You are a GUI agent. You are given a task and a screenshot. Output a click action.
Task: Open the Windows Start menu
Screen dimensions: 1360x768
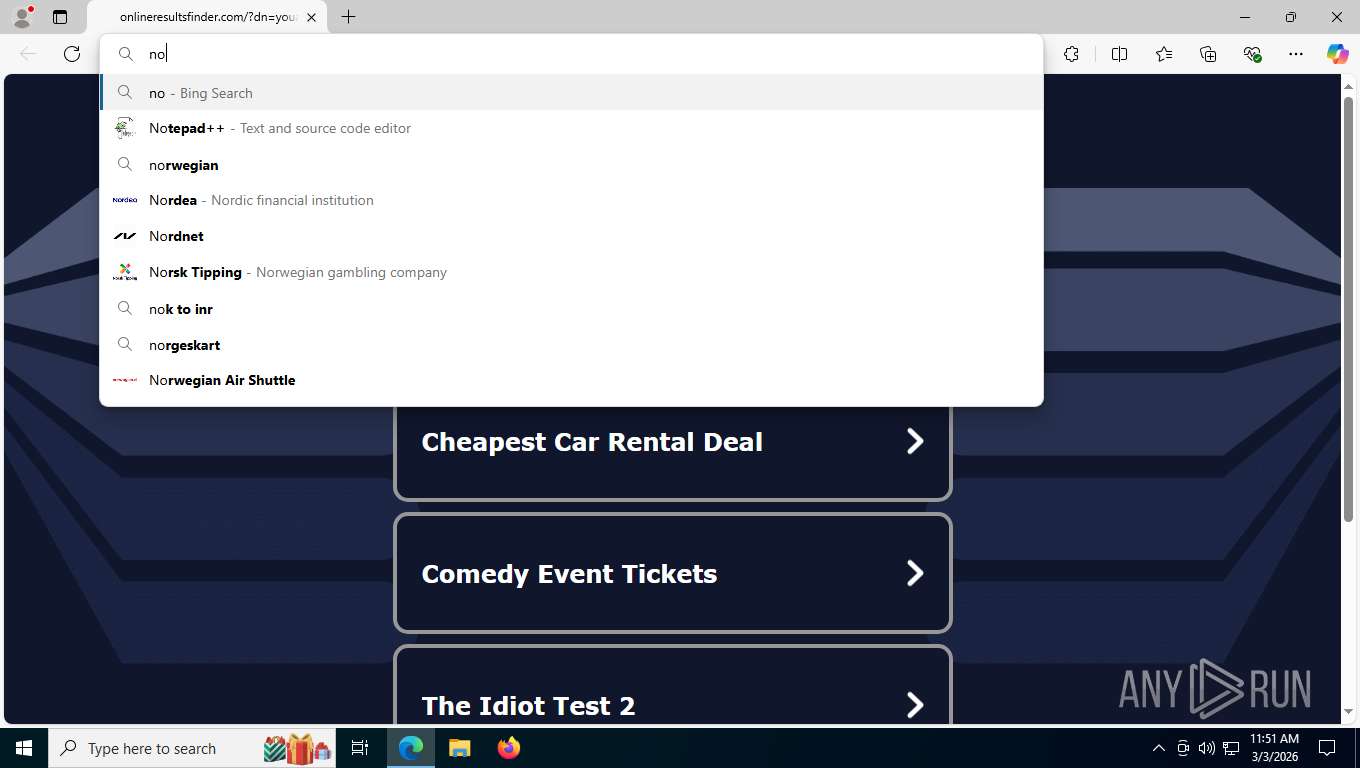(24, 748)
